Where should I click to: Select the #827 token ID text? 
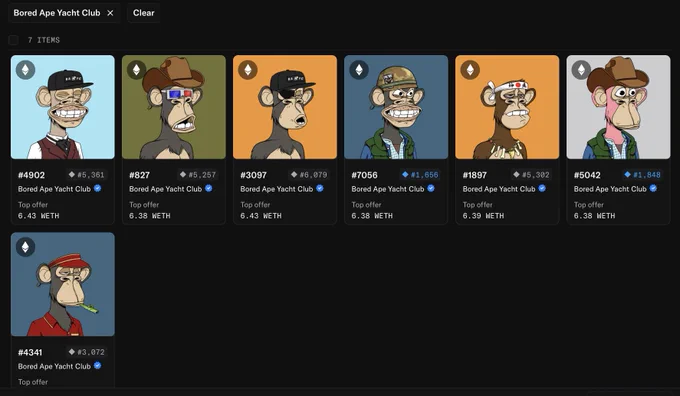(x=139, y=175)
